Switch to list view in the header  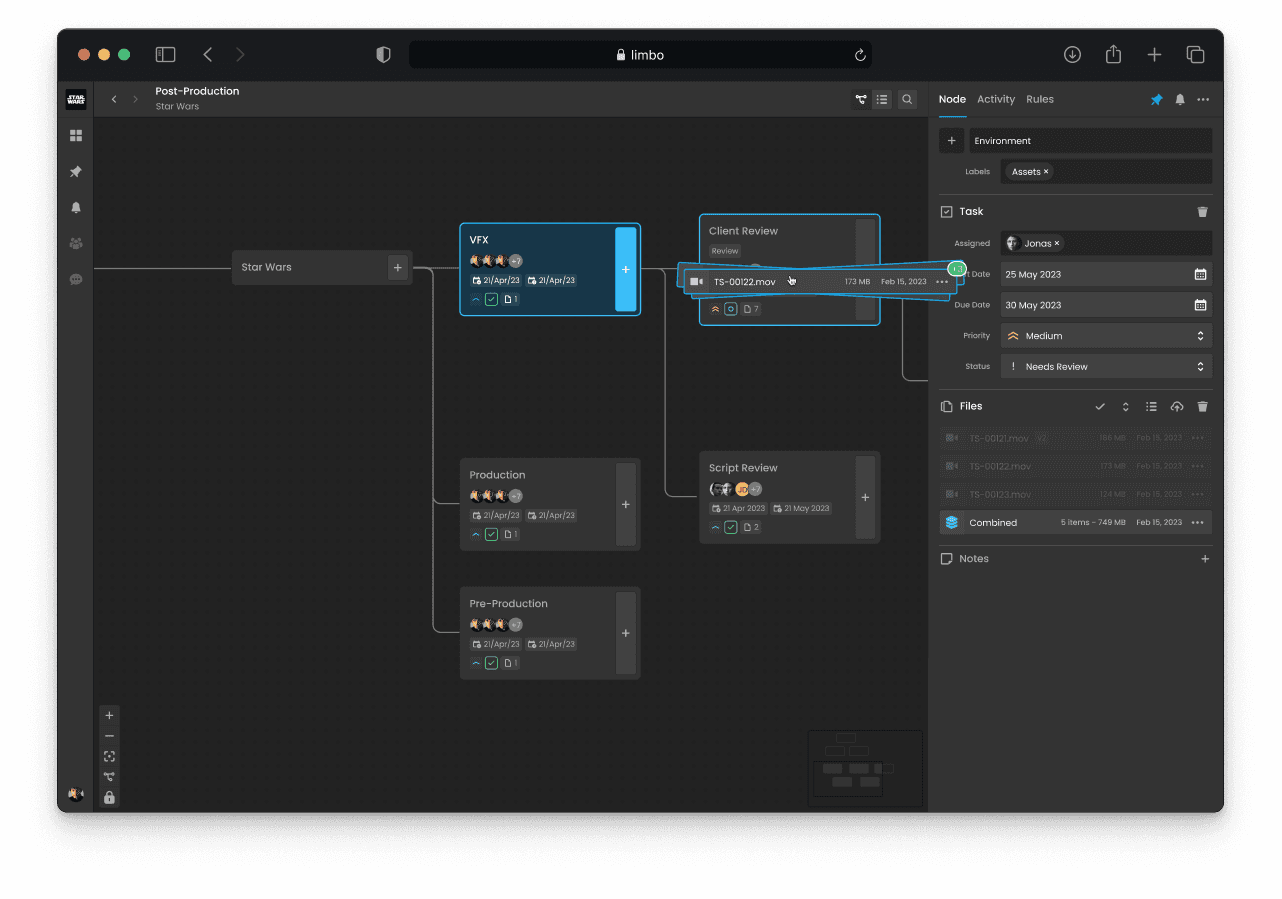click(x=882, y=99)
